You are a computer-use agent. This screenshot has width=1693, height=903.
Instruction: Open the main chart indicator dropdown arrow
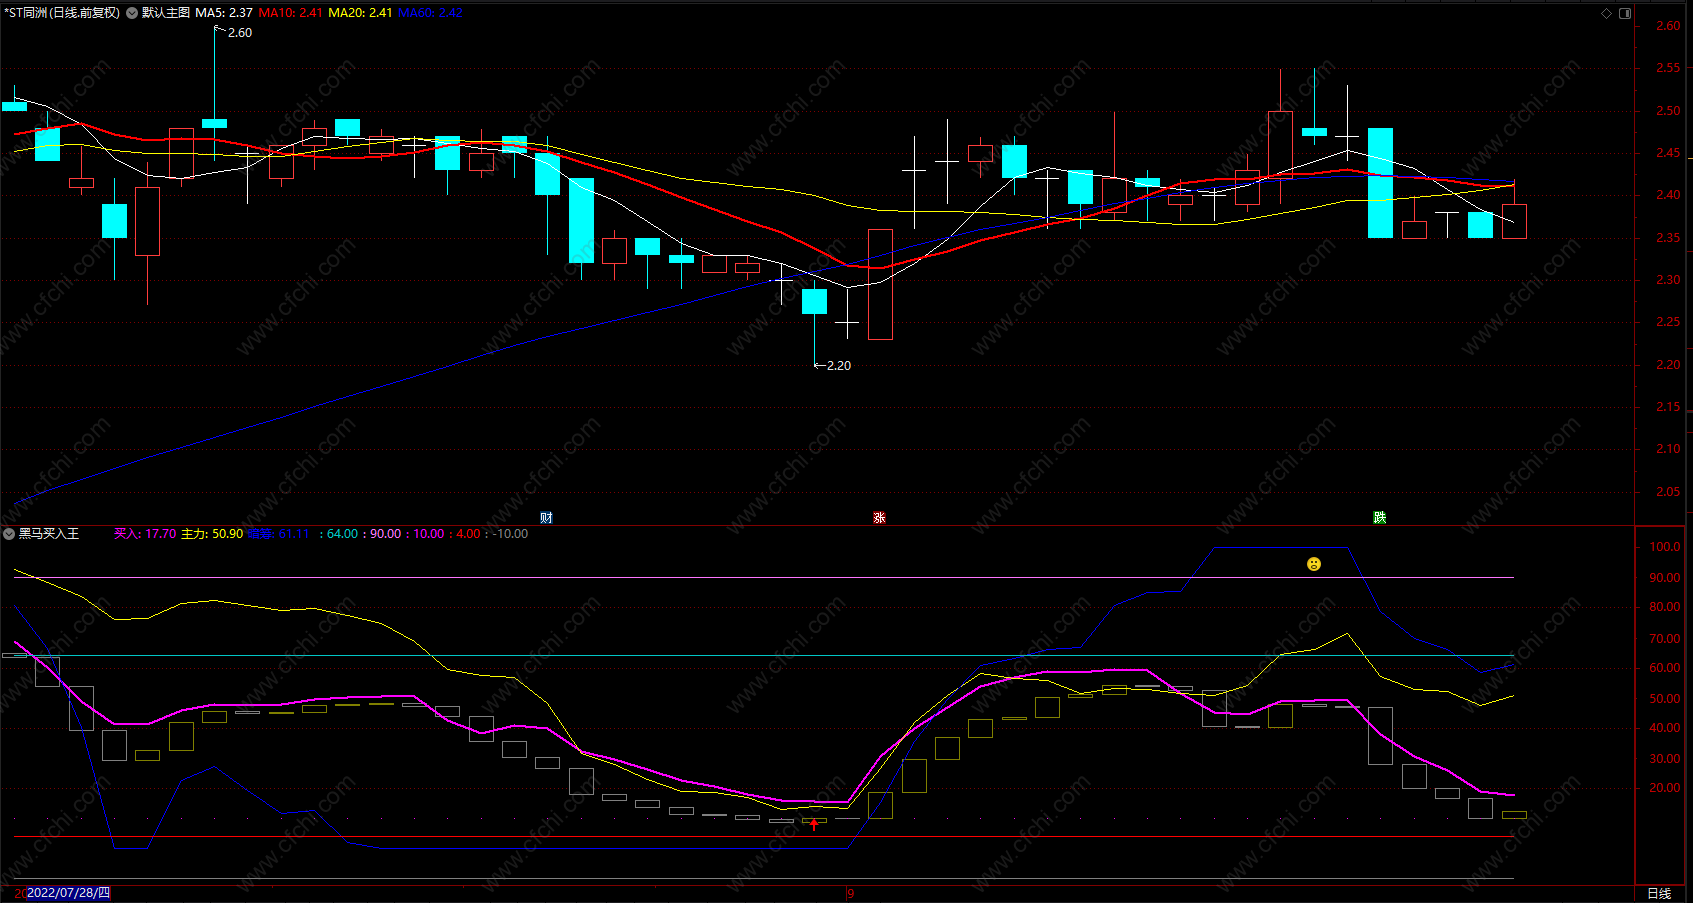[132, 13]
